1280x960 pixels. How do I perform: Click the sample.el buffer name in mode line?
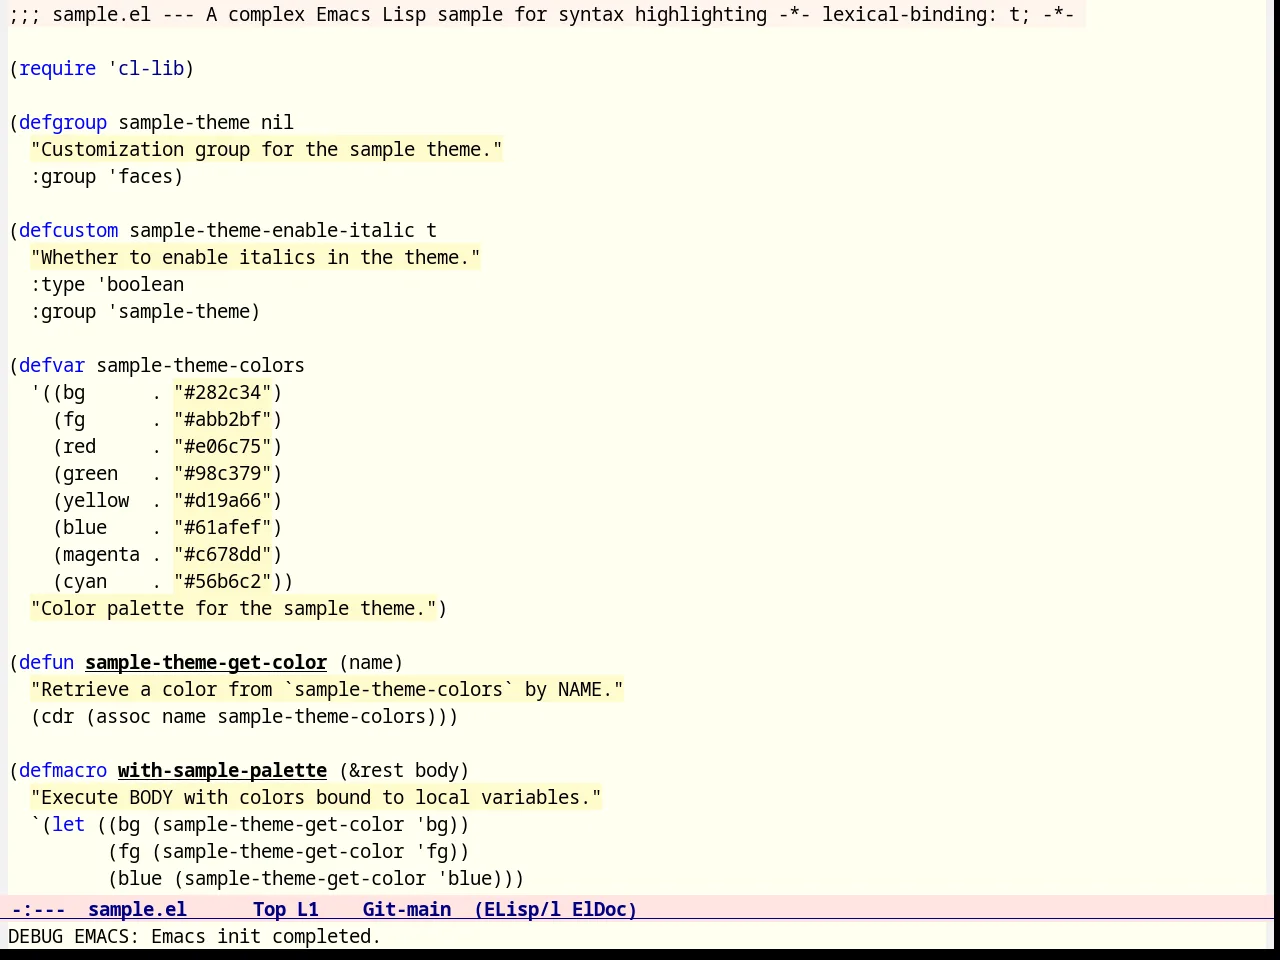click(x=137, y=909)
